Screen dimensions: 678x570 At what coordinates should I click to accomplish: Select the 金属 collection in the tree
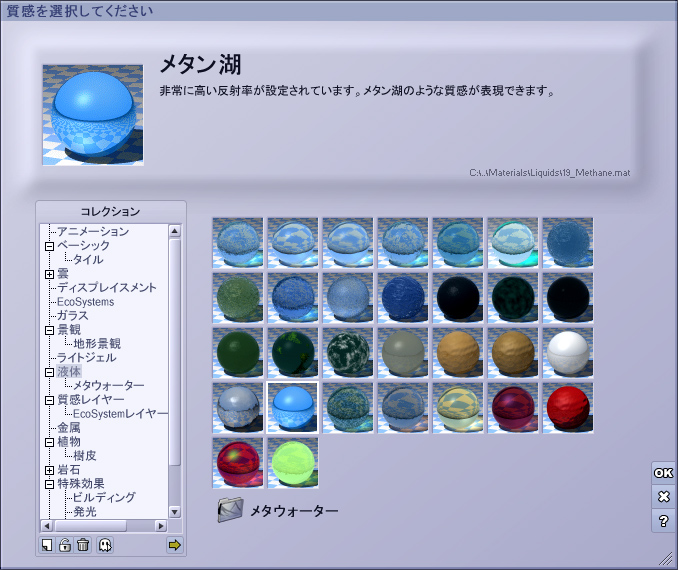pos(68,428)
